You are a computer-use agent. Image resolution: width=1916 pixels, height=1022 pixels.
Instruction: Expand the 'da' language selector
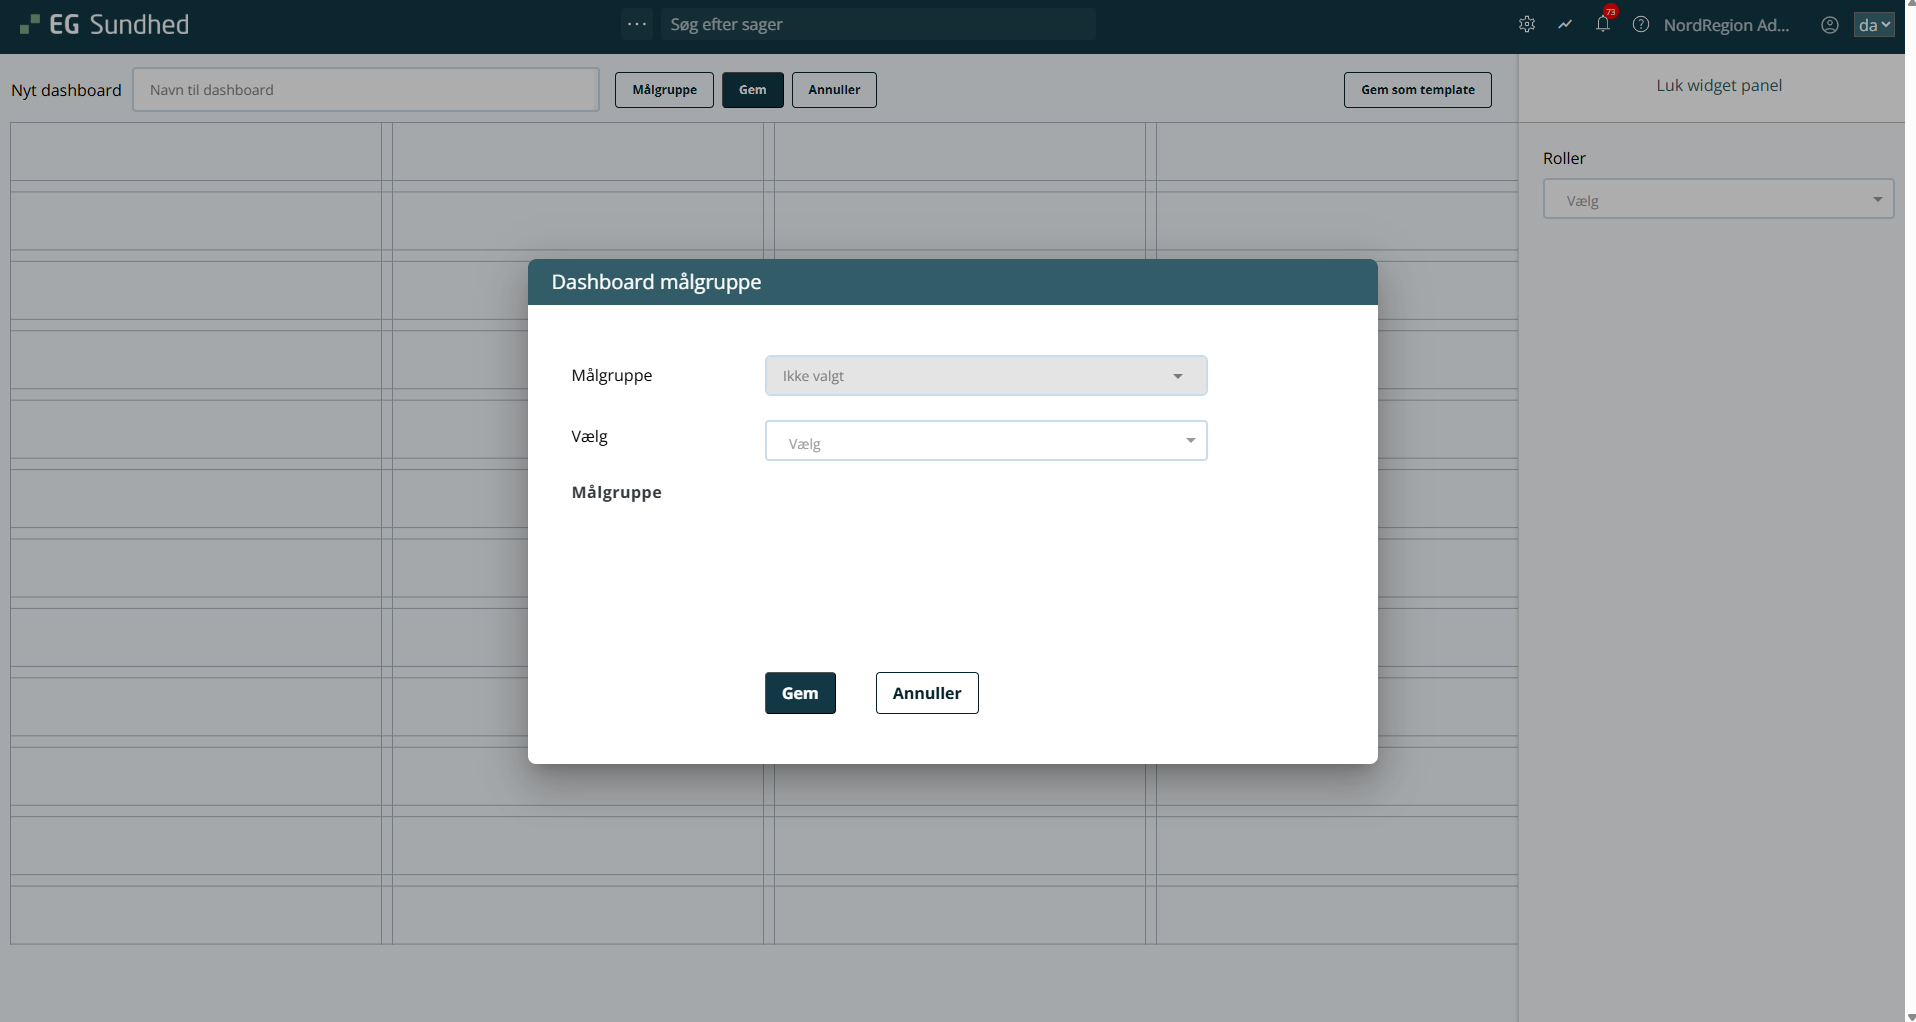click(x=1873, y=25)
